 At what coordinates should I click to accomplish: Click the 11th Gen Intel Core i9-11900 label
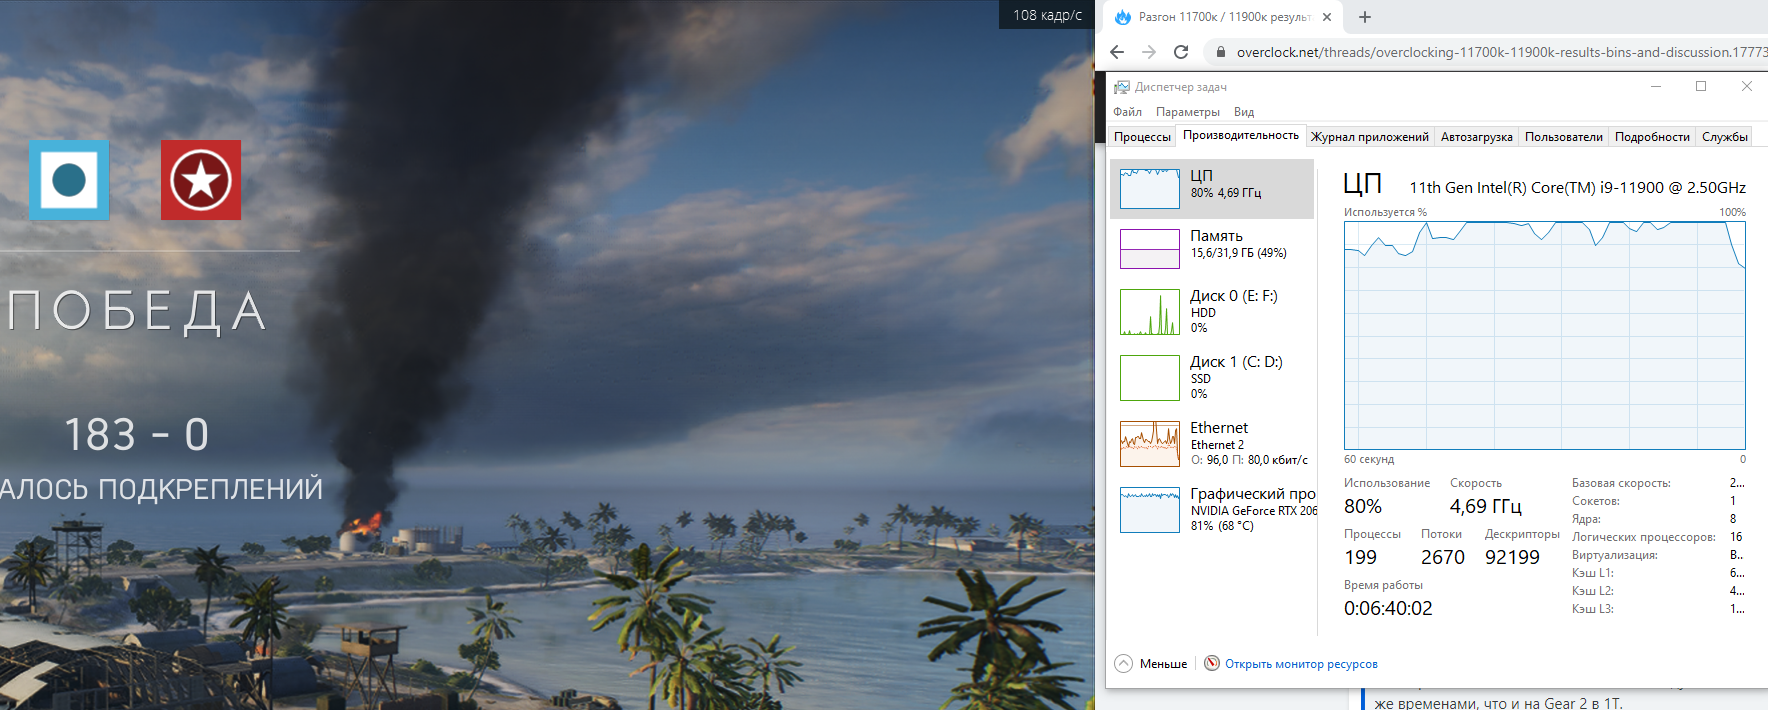[1578, 187]
